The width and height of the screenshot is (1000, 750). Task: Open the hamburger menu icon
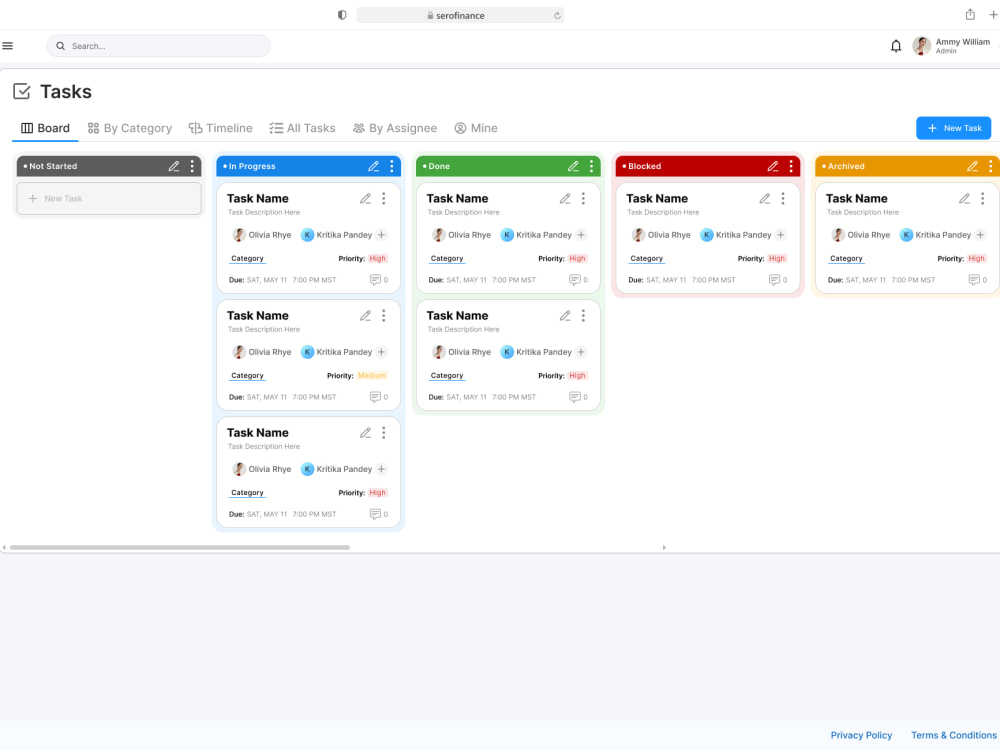8,46
